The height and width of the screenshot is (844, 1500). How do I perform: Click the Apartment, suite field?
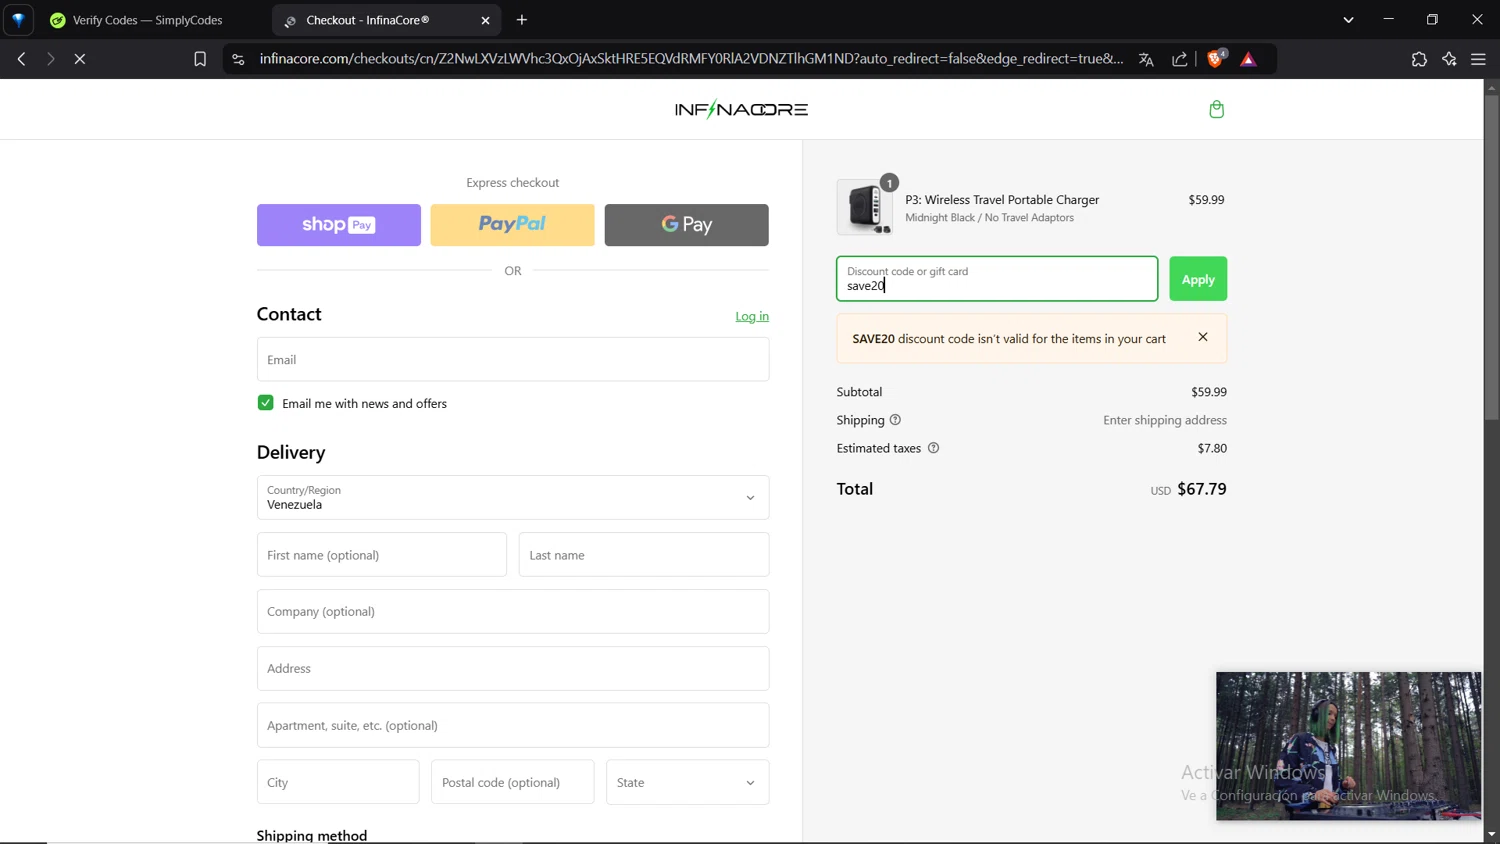(x=513, y=725)
